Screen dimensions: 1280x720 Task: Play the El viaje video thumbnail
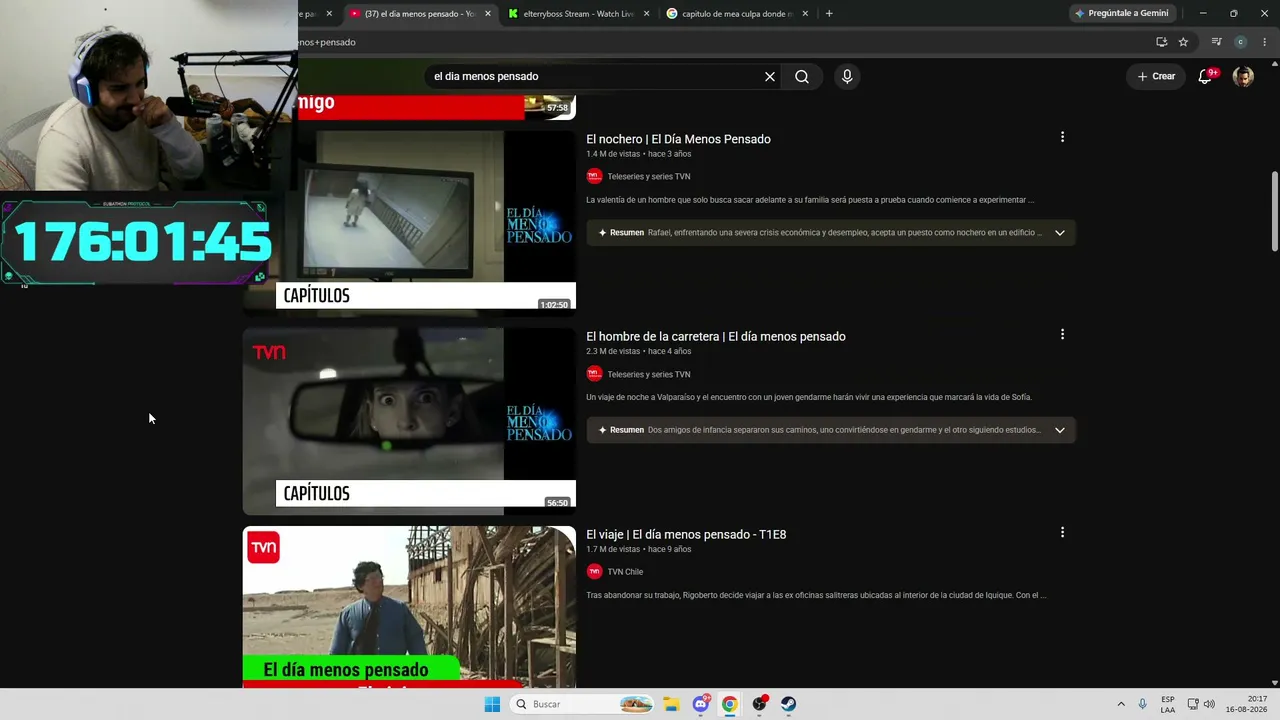point(409,607)
